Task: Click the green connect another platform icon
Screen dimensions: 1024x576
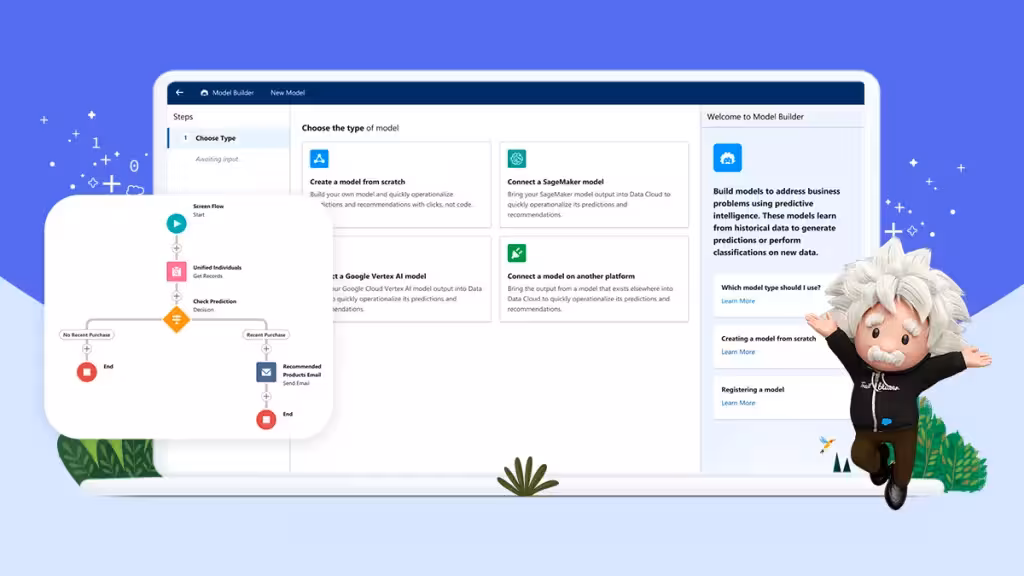Action: pyautogui.click(x=516, y=253)
